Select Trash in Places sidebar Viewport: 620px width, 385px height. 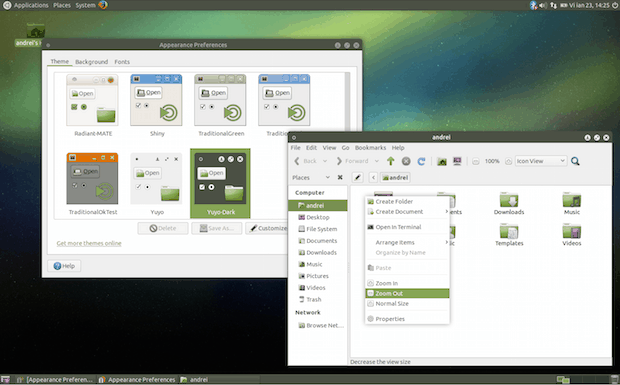[318, 299]
